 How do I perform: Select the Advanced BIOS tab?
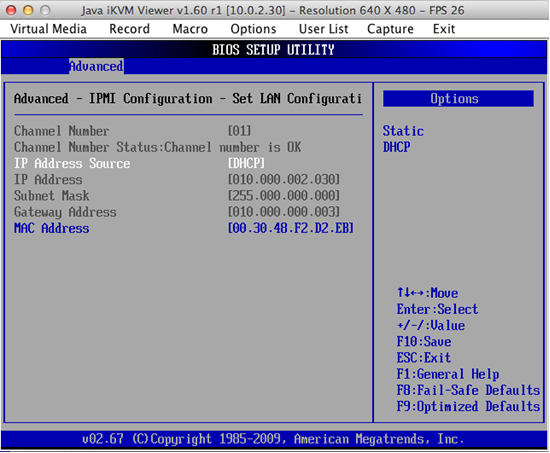pyautogui.click(x=96, y=66)
